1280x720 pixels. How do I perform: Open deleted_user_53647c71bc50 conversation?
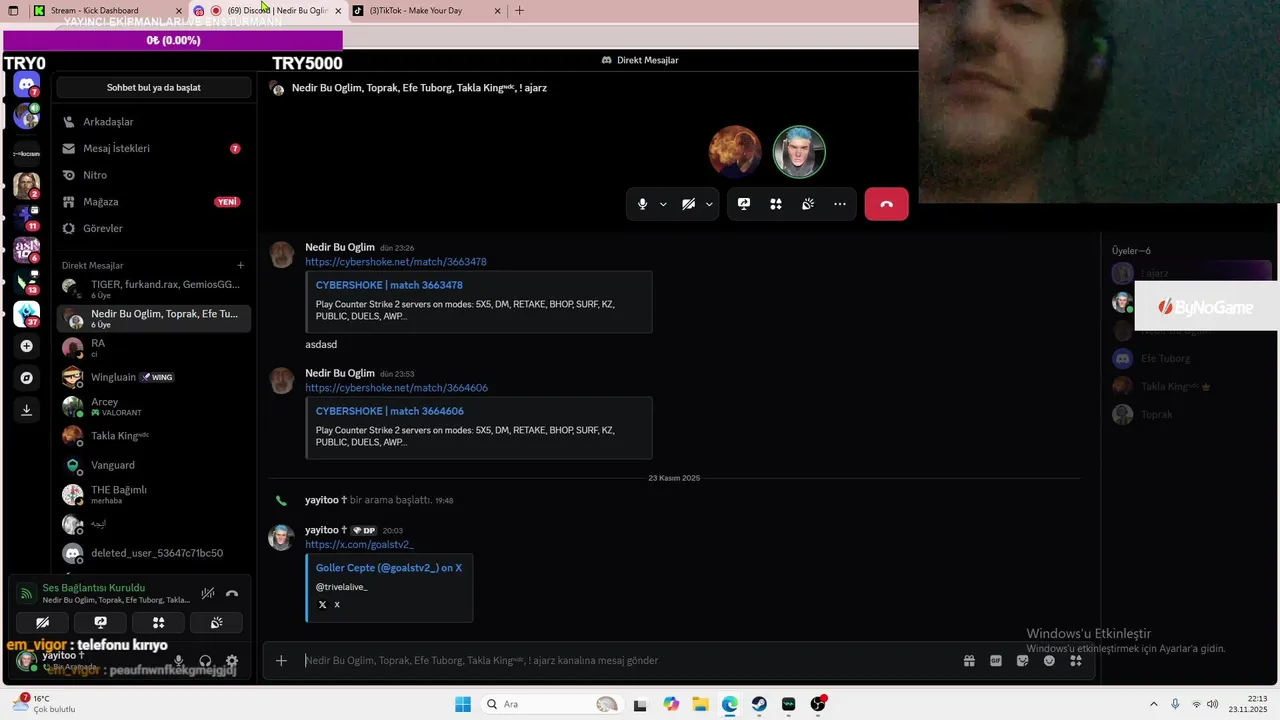point(153,553)
